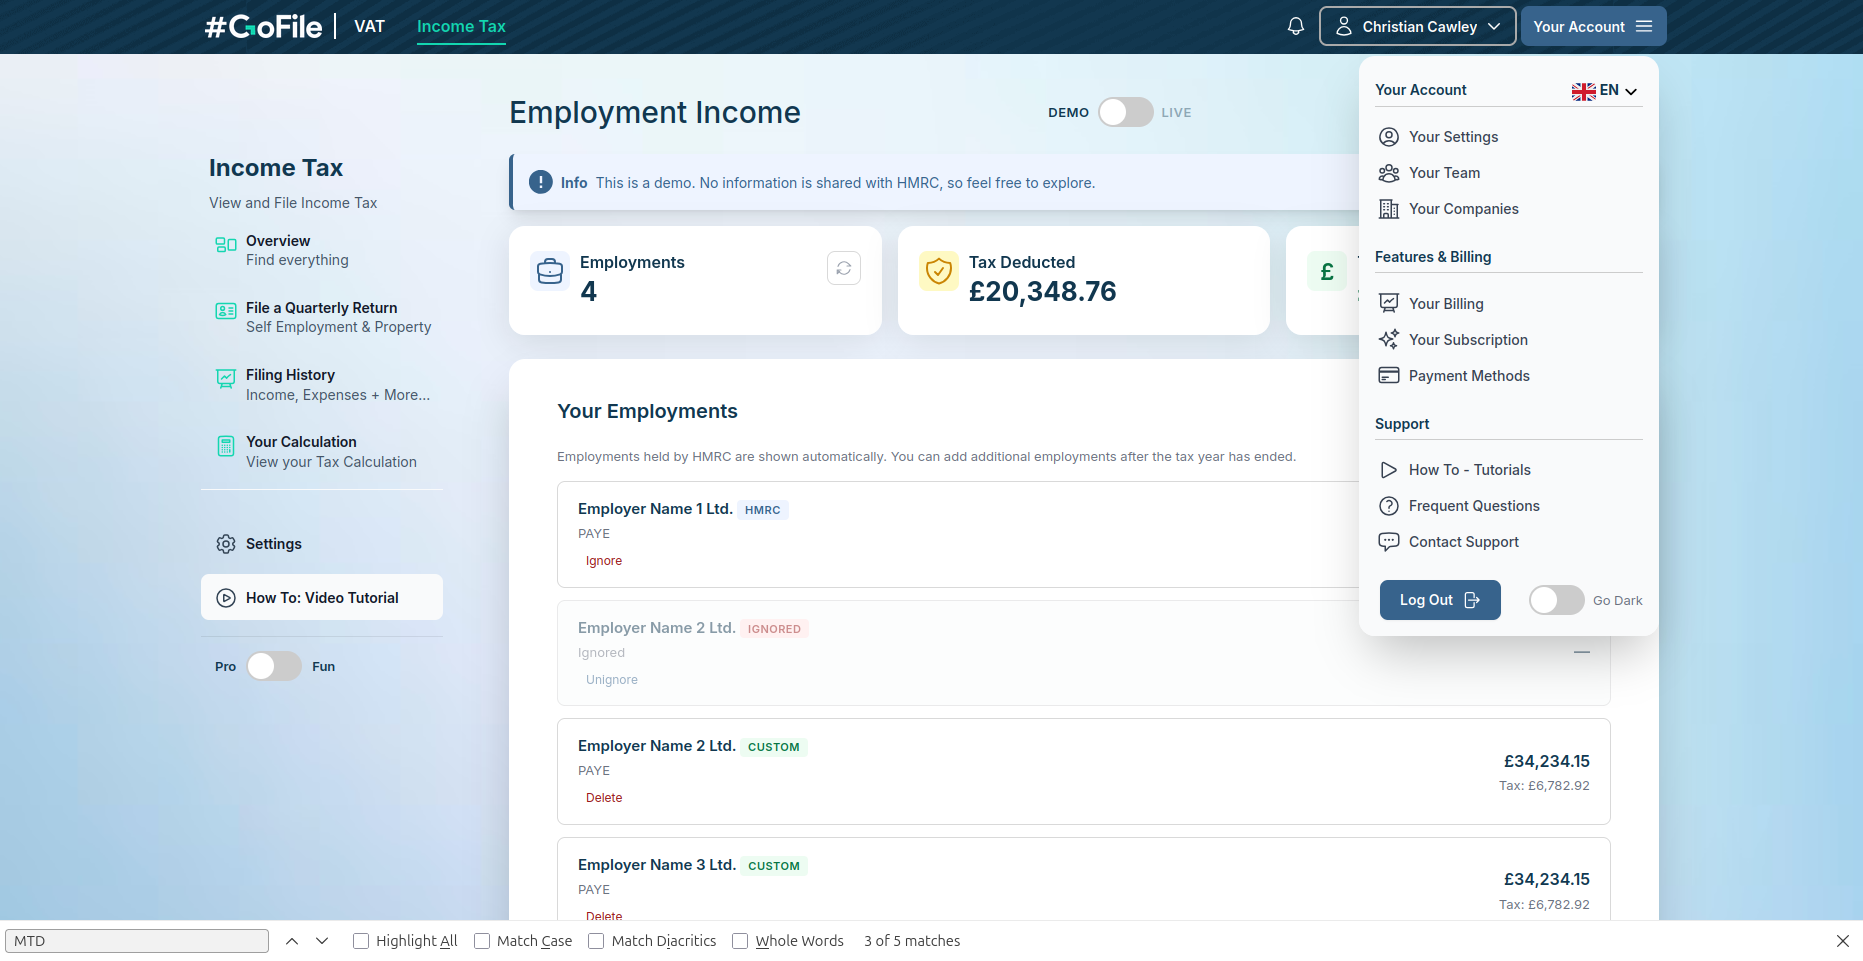This screenshot has width=1863, height=961.
Task: Select Frequent Questions in Support menu
Action: 1474,506
